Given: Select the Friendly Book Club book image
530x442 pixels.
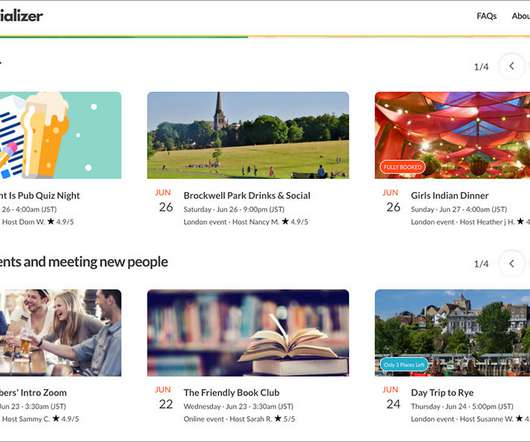Looking at the screenshot, I should pyautogui.click(x=248, y=333).
